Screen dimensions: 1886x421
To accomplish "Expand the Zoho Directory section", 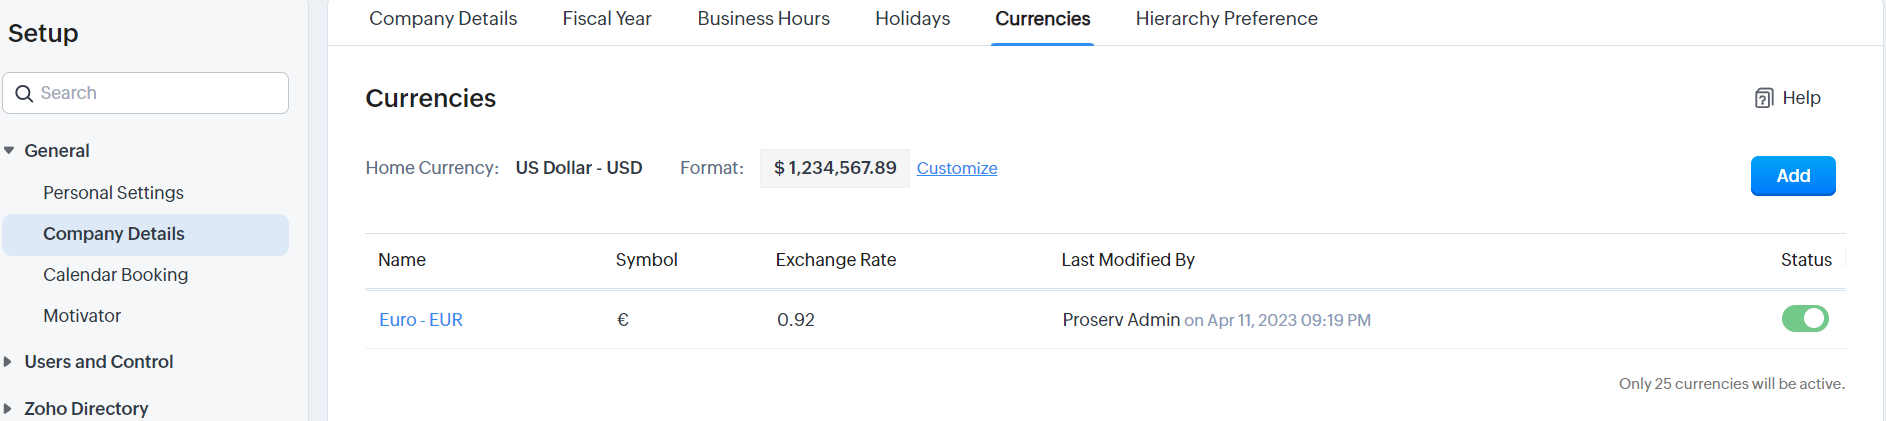I will [8, 409].
